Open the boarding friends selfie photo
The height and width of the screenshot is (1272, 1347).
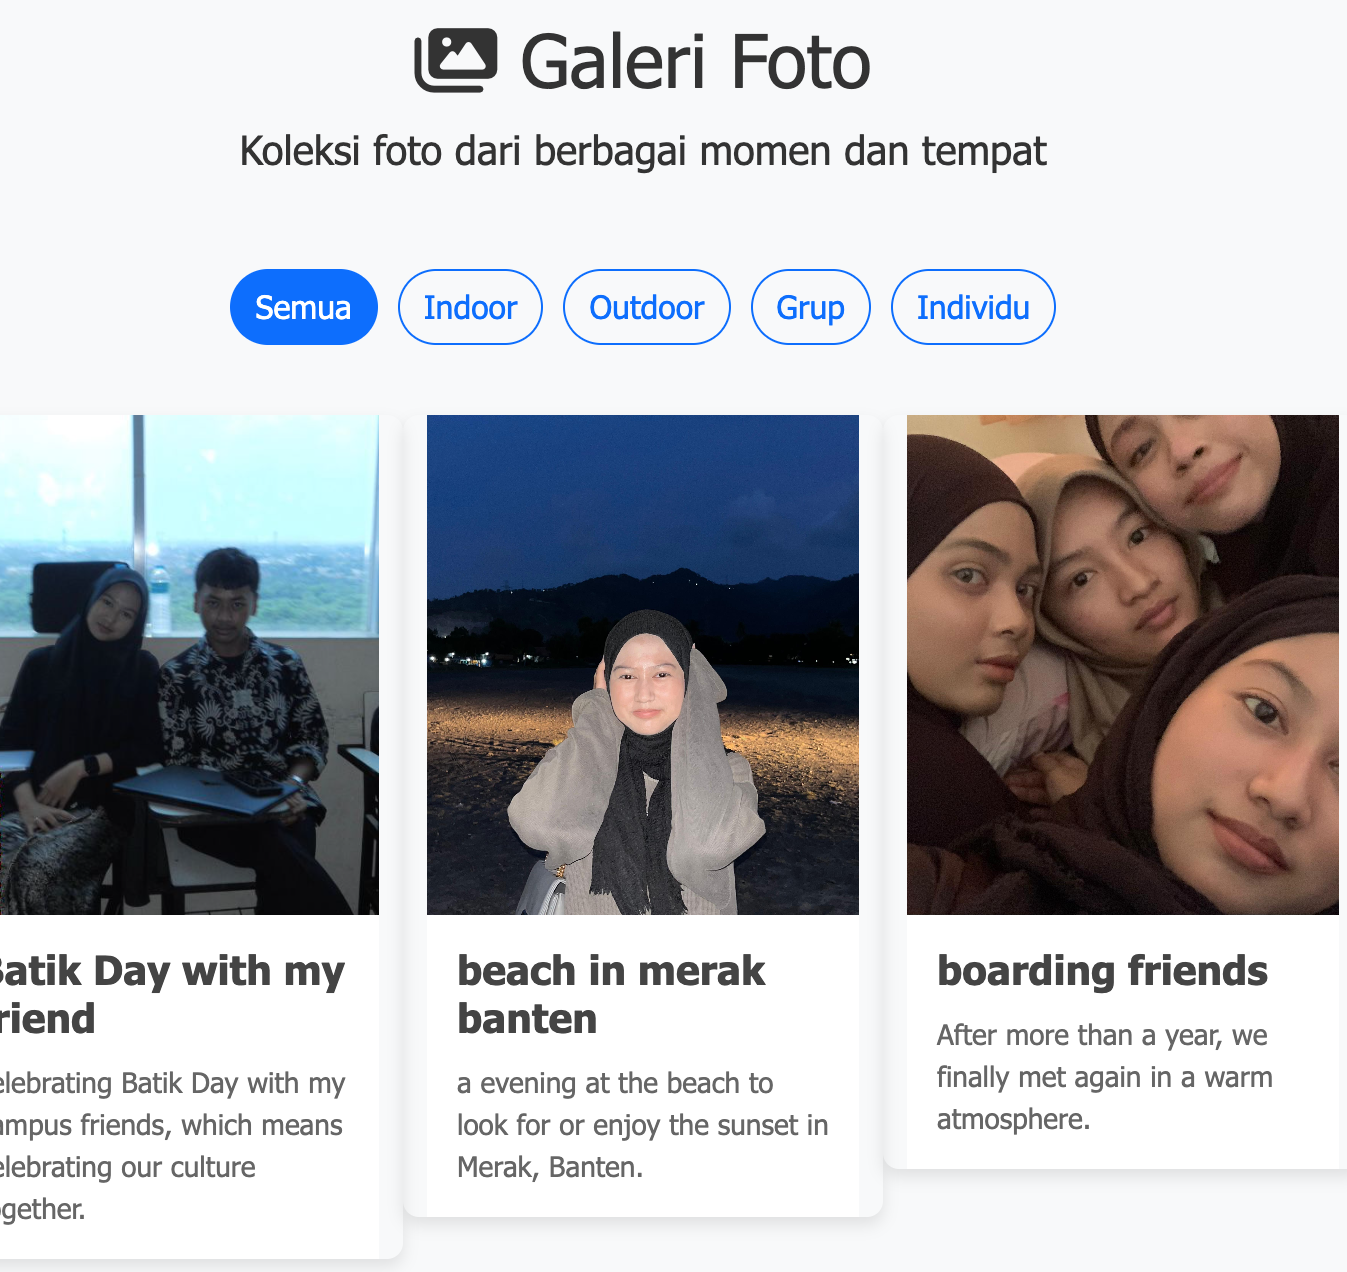[1123, 665]
